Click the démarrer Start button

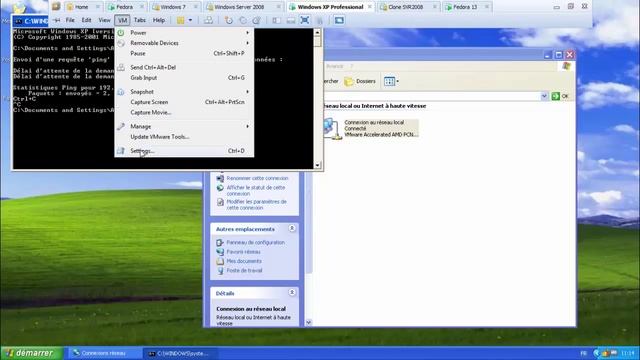click(x=31, y=353)
